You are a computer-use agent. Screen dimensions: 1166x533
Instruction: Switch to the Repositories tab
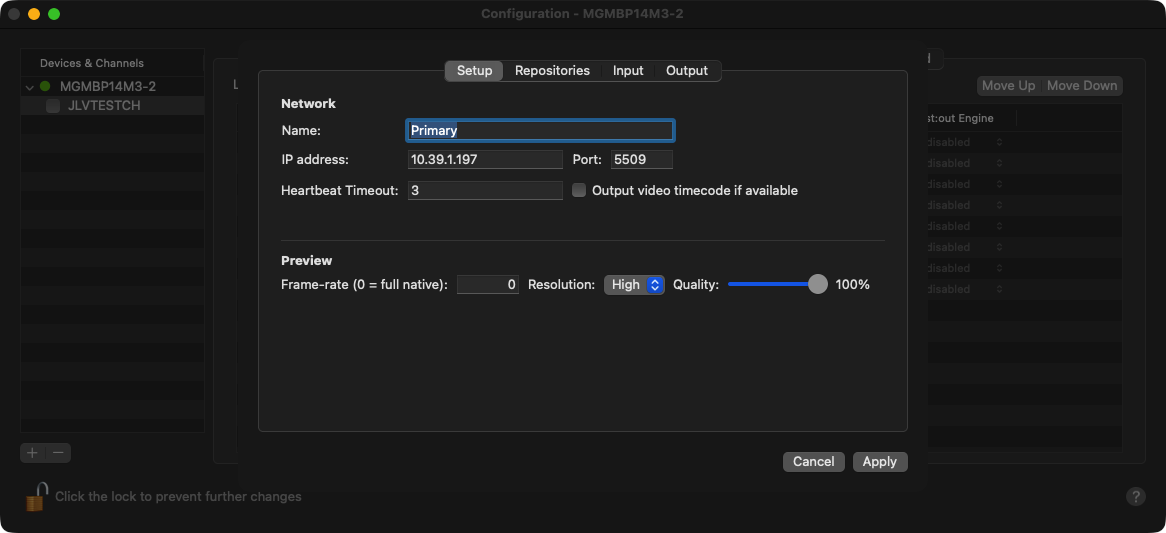(x=552, y=71)
